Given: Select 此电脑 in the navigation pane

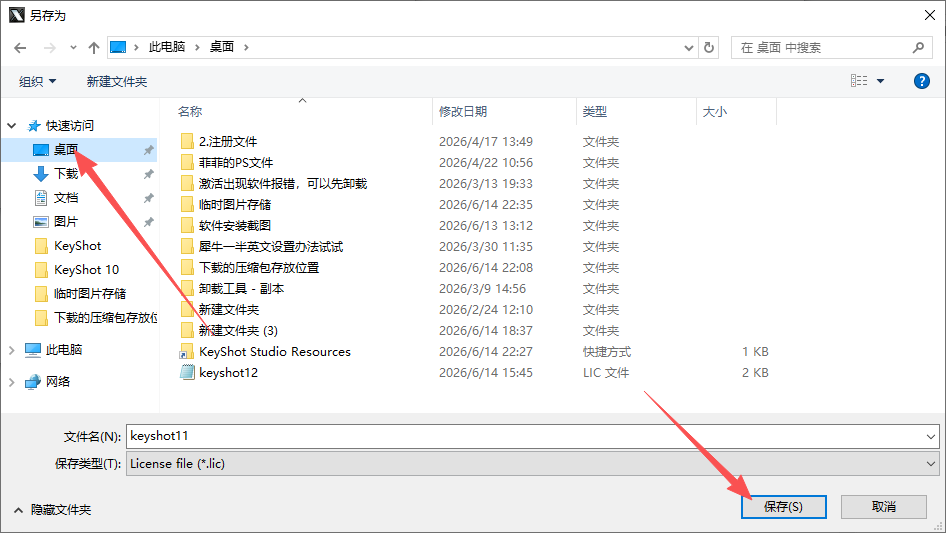Looking at the screenshot, I should 64,349.
